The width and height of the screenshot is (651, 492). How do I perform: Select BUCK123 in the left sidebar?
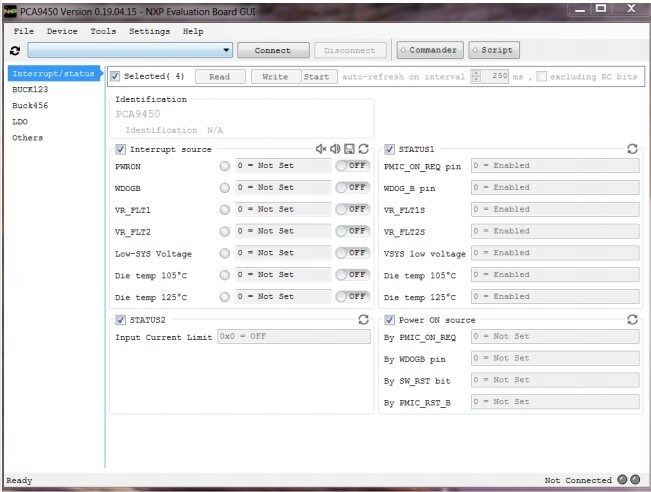30,89
